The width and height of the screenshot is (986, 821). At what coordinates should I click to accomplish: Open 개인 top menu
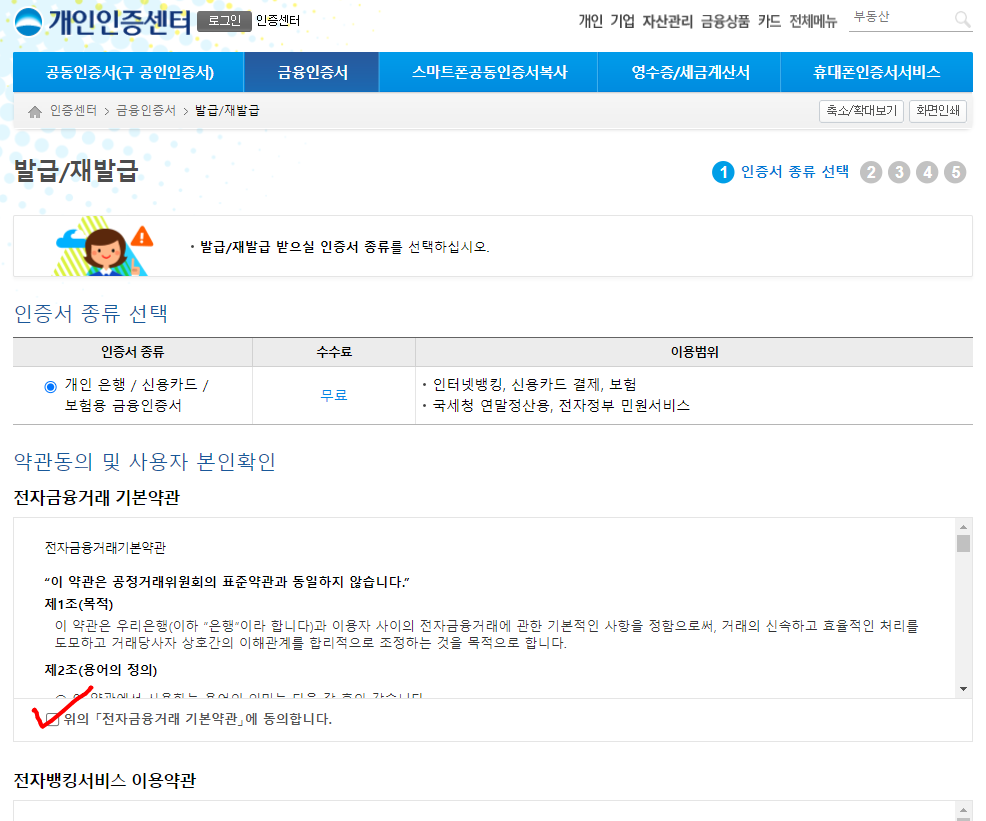[590, 21]
